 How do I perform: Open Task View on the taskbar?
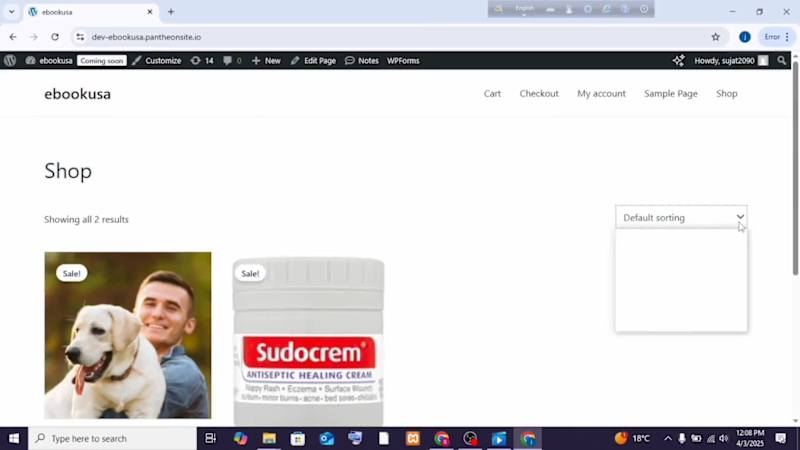(x=210, y=438)
